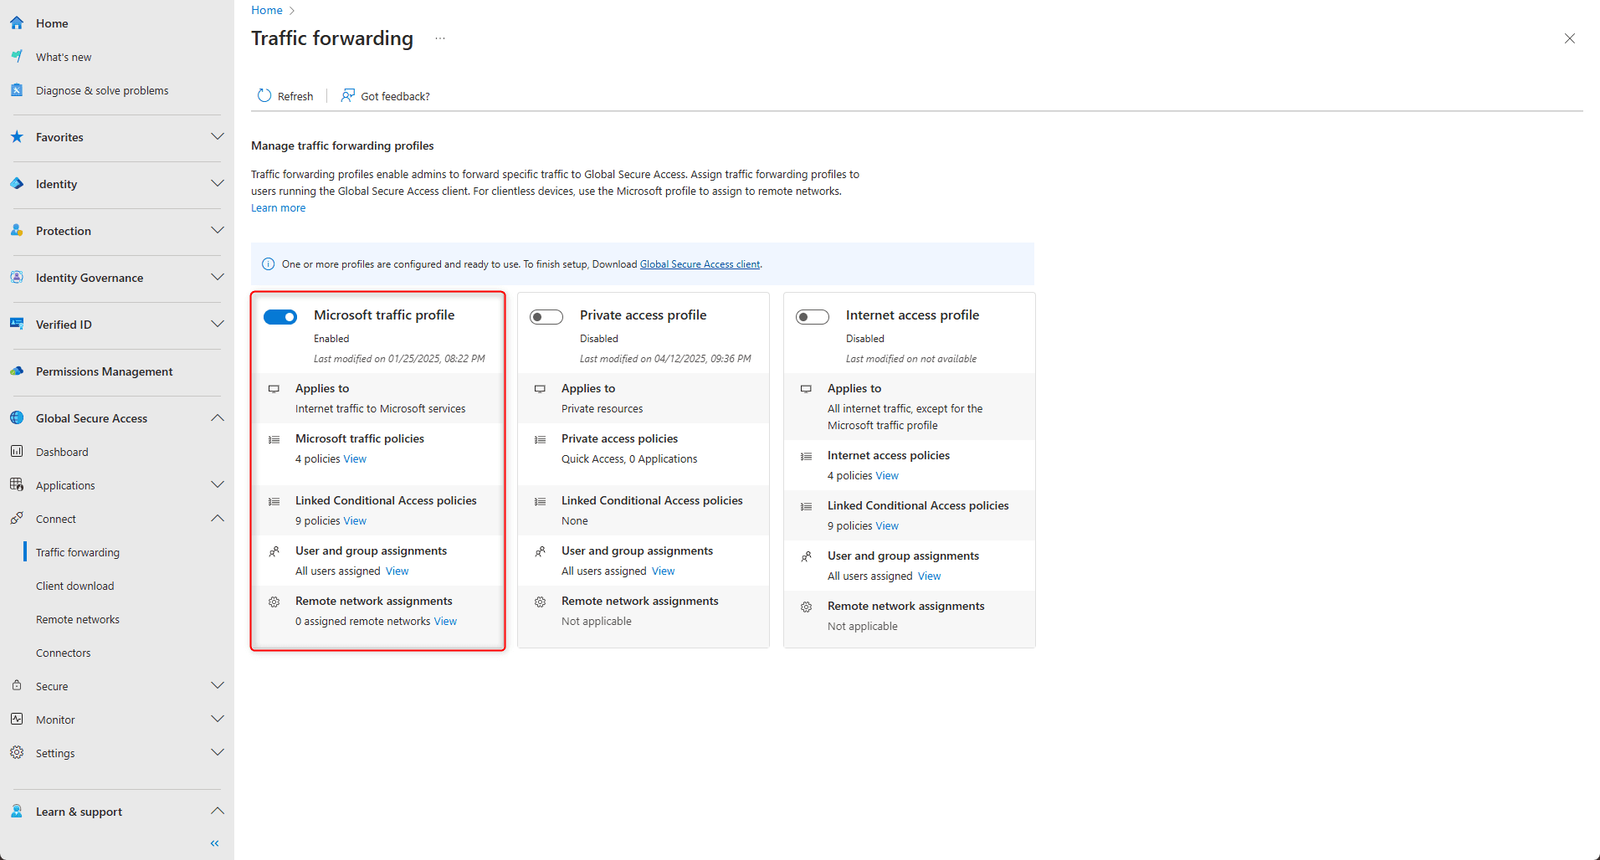Click the Favorites star icon
Screen dimensions: 1600x860
point(17,137)
